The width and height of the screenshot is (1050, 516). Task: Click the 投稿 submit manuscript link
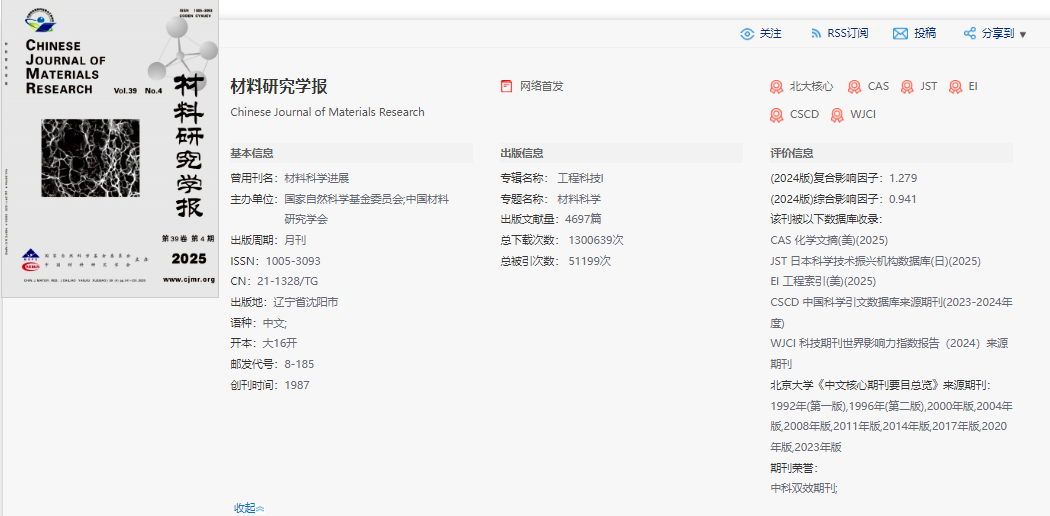(925, 33)
